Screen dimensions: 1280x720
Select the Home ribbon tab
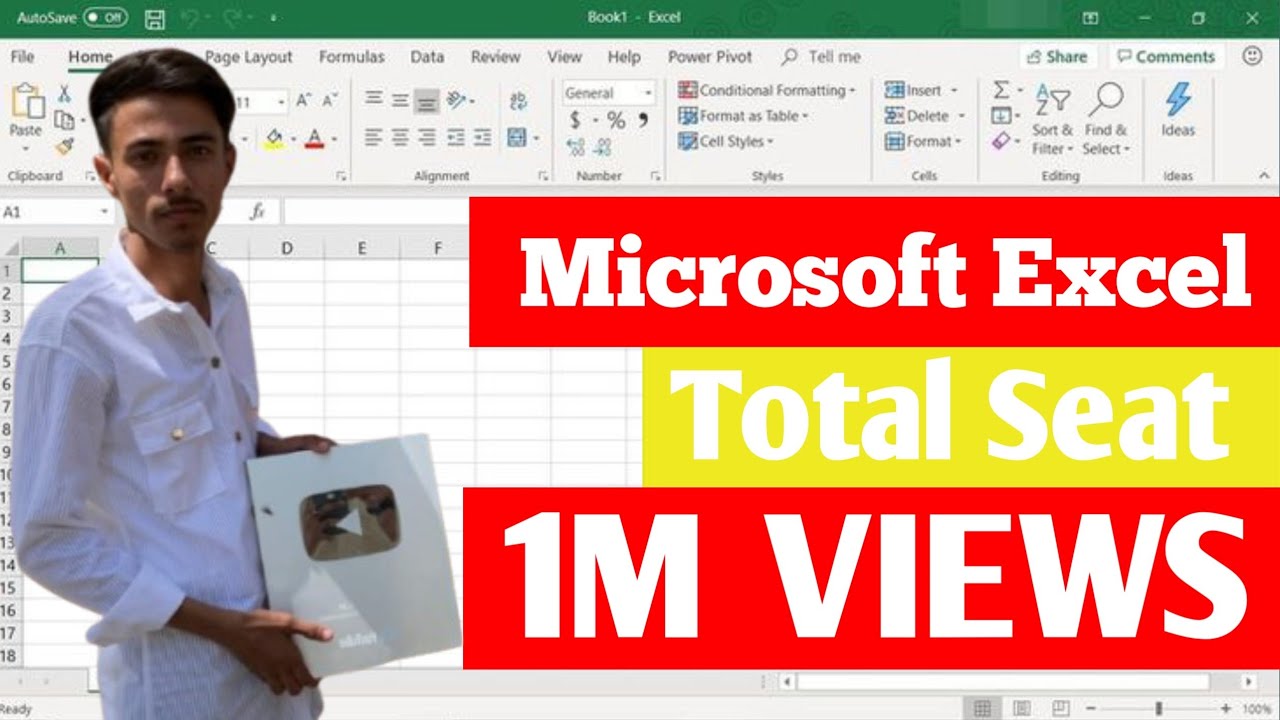click(x=90, y=57)
